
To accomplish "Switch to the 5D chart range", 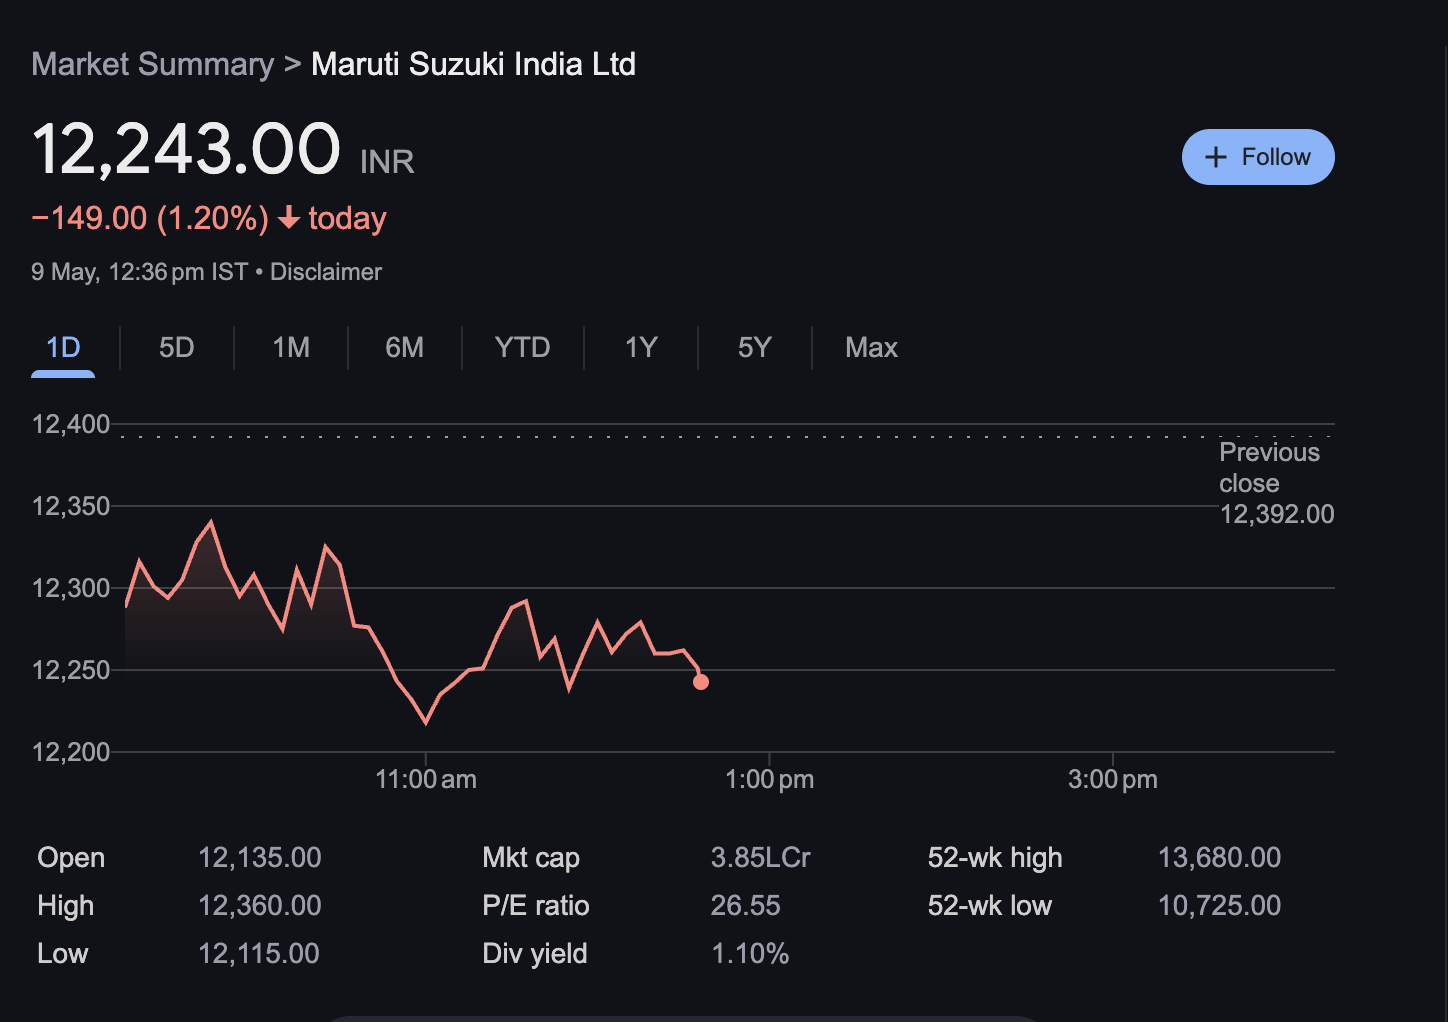I will 176,348.
